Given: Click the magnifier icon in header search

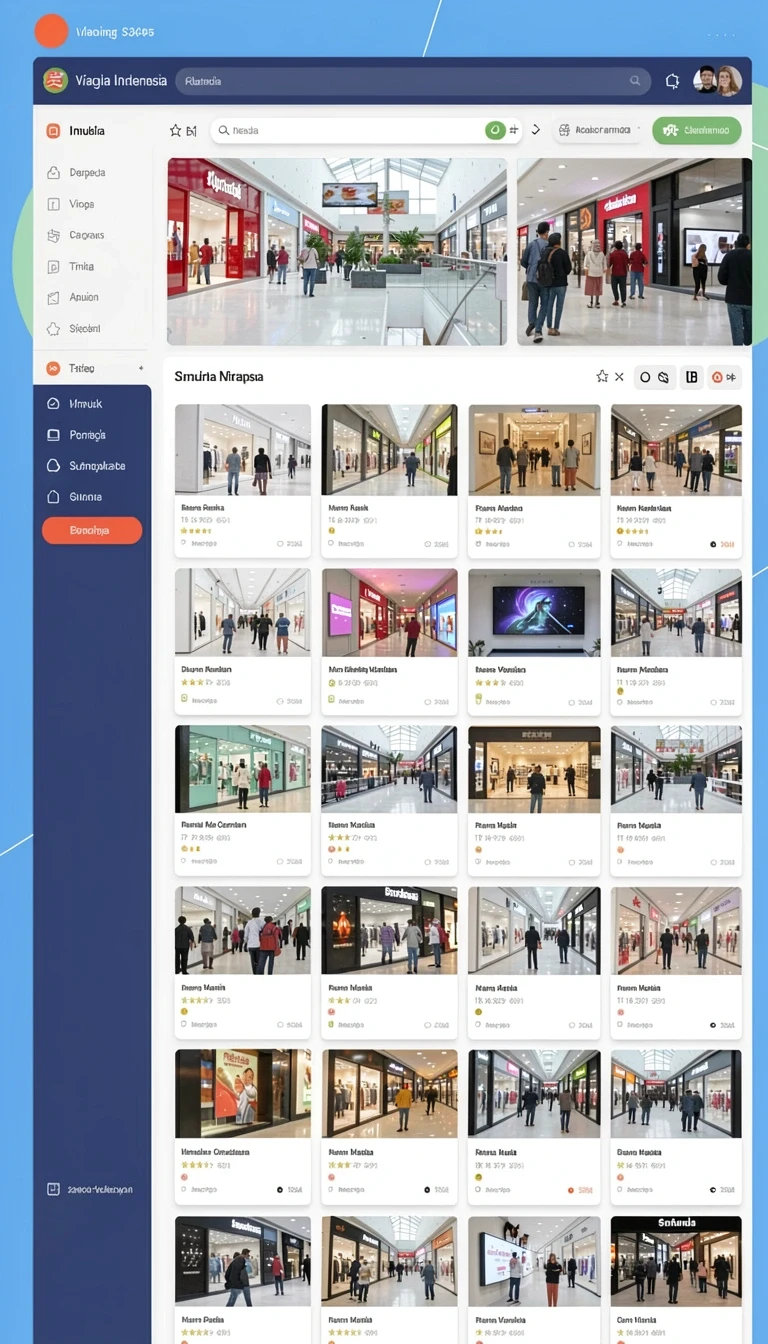Looking at the screenshot, I should pyautogui.click(x=635, y=81).
